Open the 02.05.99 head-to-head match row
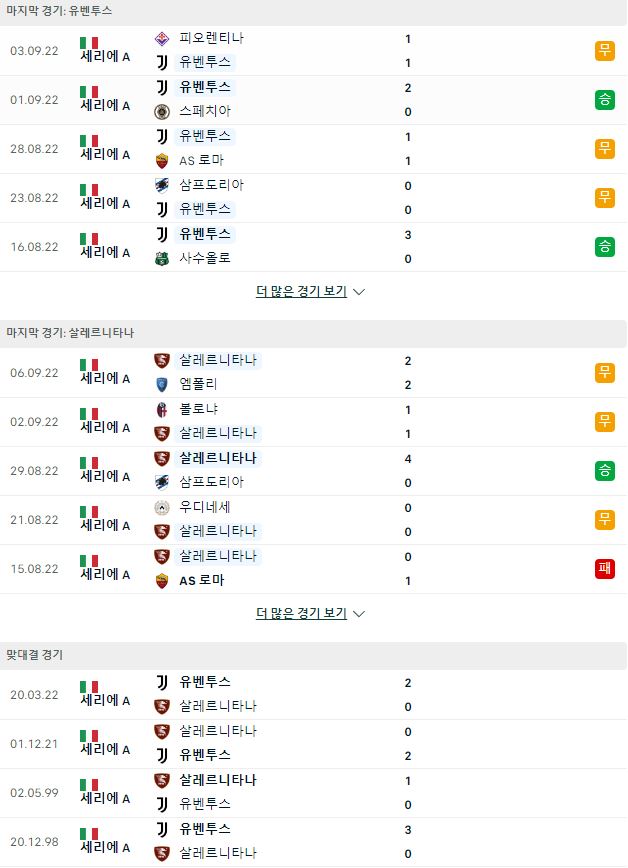This screenshot has width=628, height=868. [x=313, y=793]
